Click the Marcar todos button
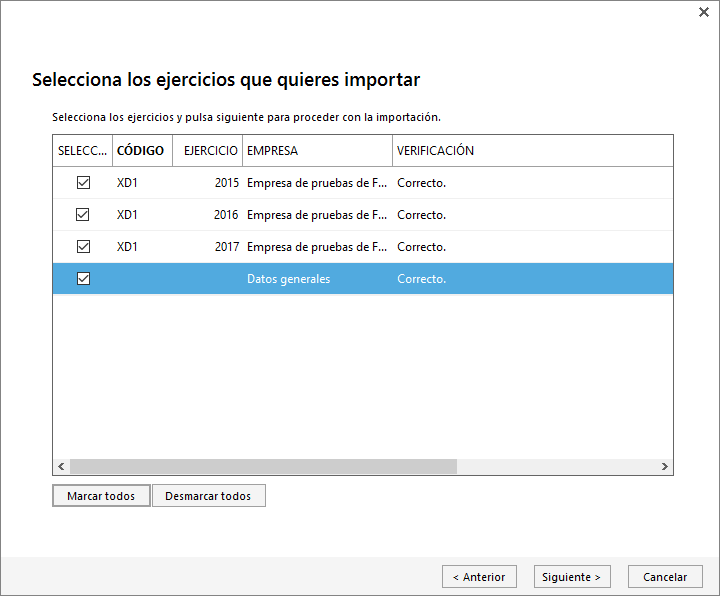The width and height of the screenshot is (720, 596). click(x=101, y=496)
